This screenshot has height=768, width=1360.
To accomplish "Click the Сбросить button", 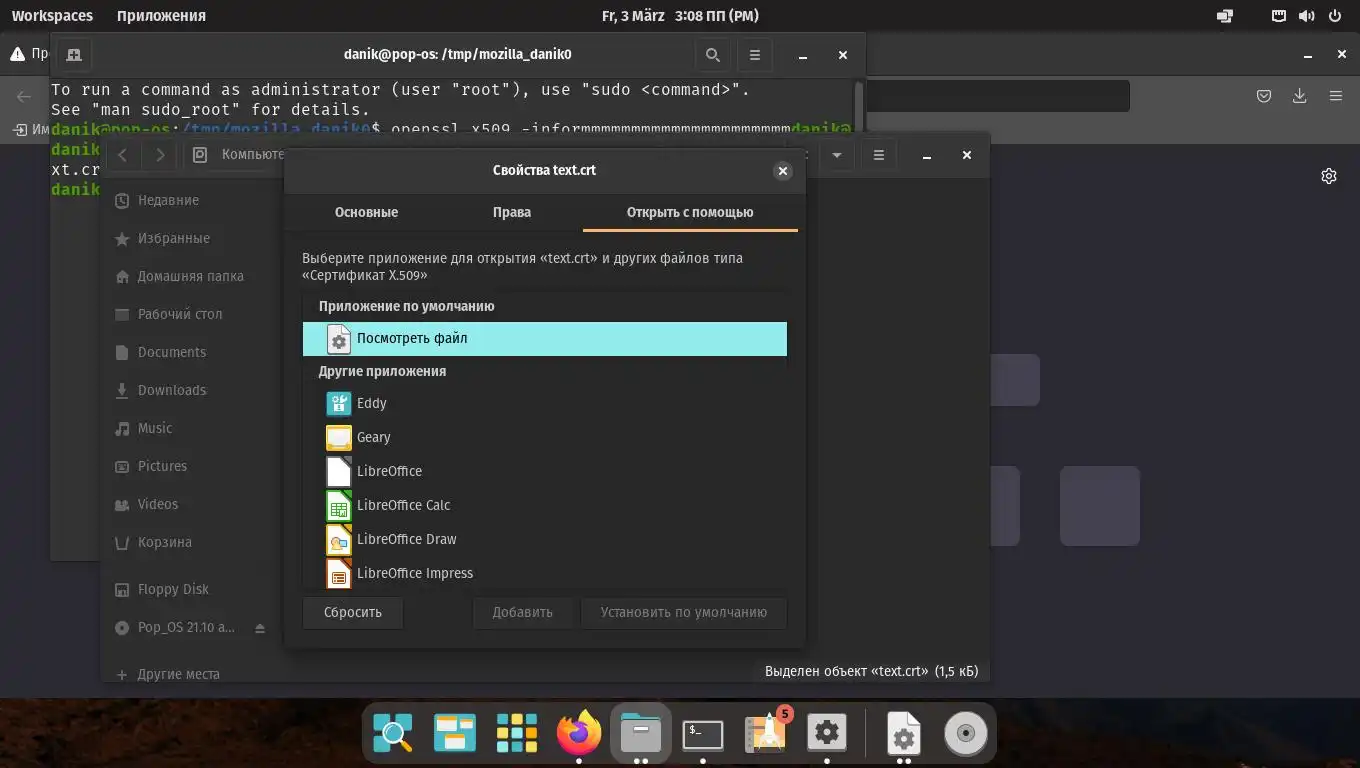I will tap(353, 612).
